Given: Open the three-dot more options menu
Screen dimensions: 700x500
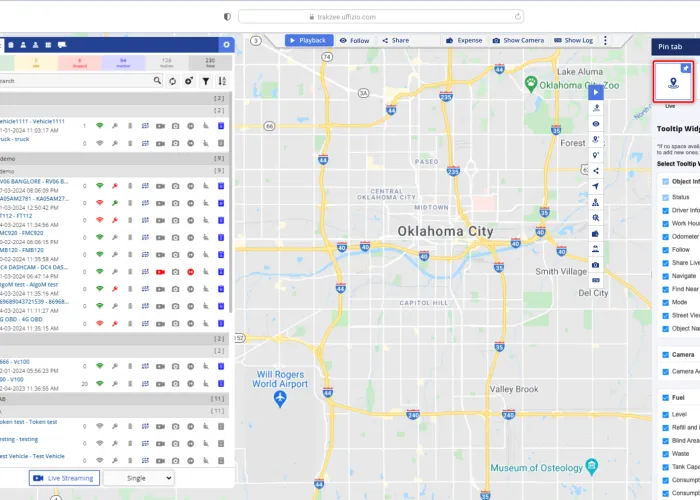Looking at the screenshot, I should 605,41.
